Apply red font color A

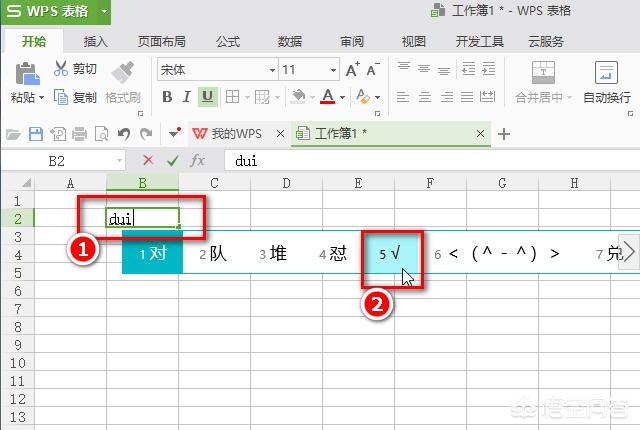click(x=327, y=97)
